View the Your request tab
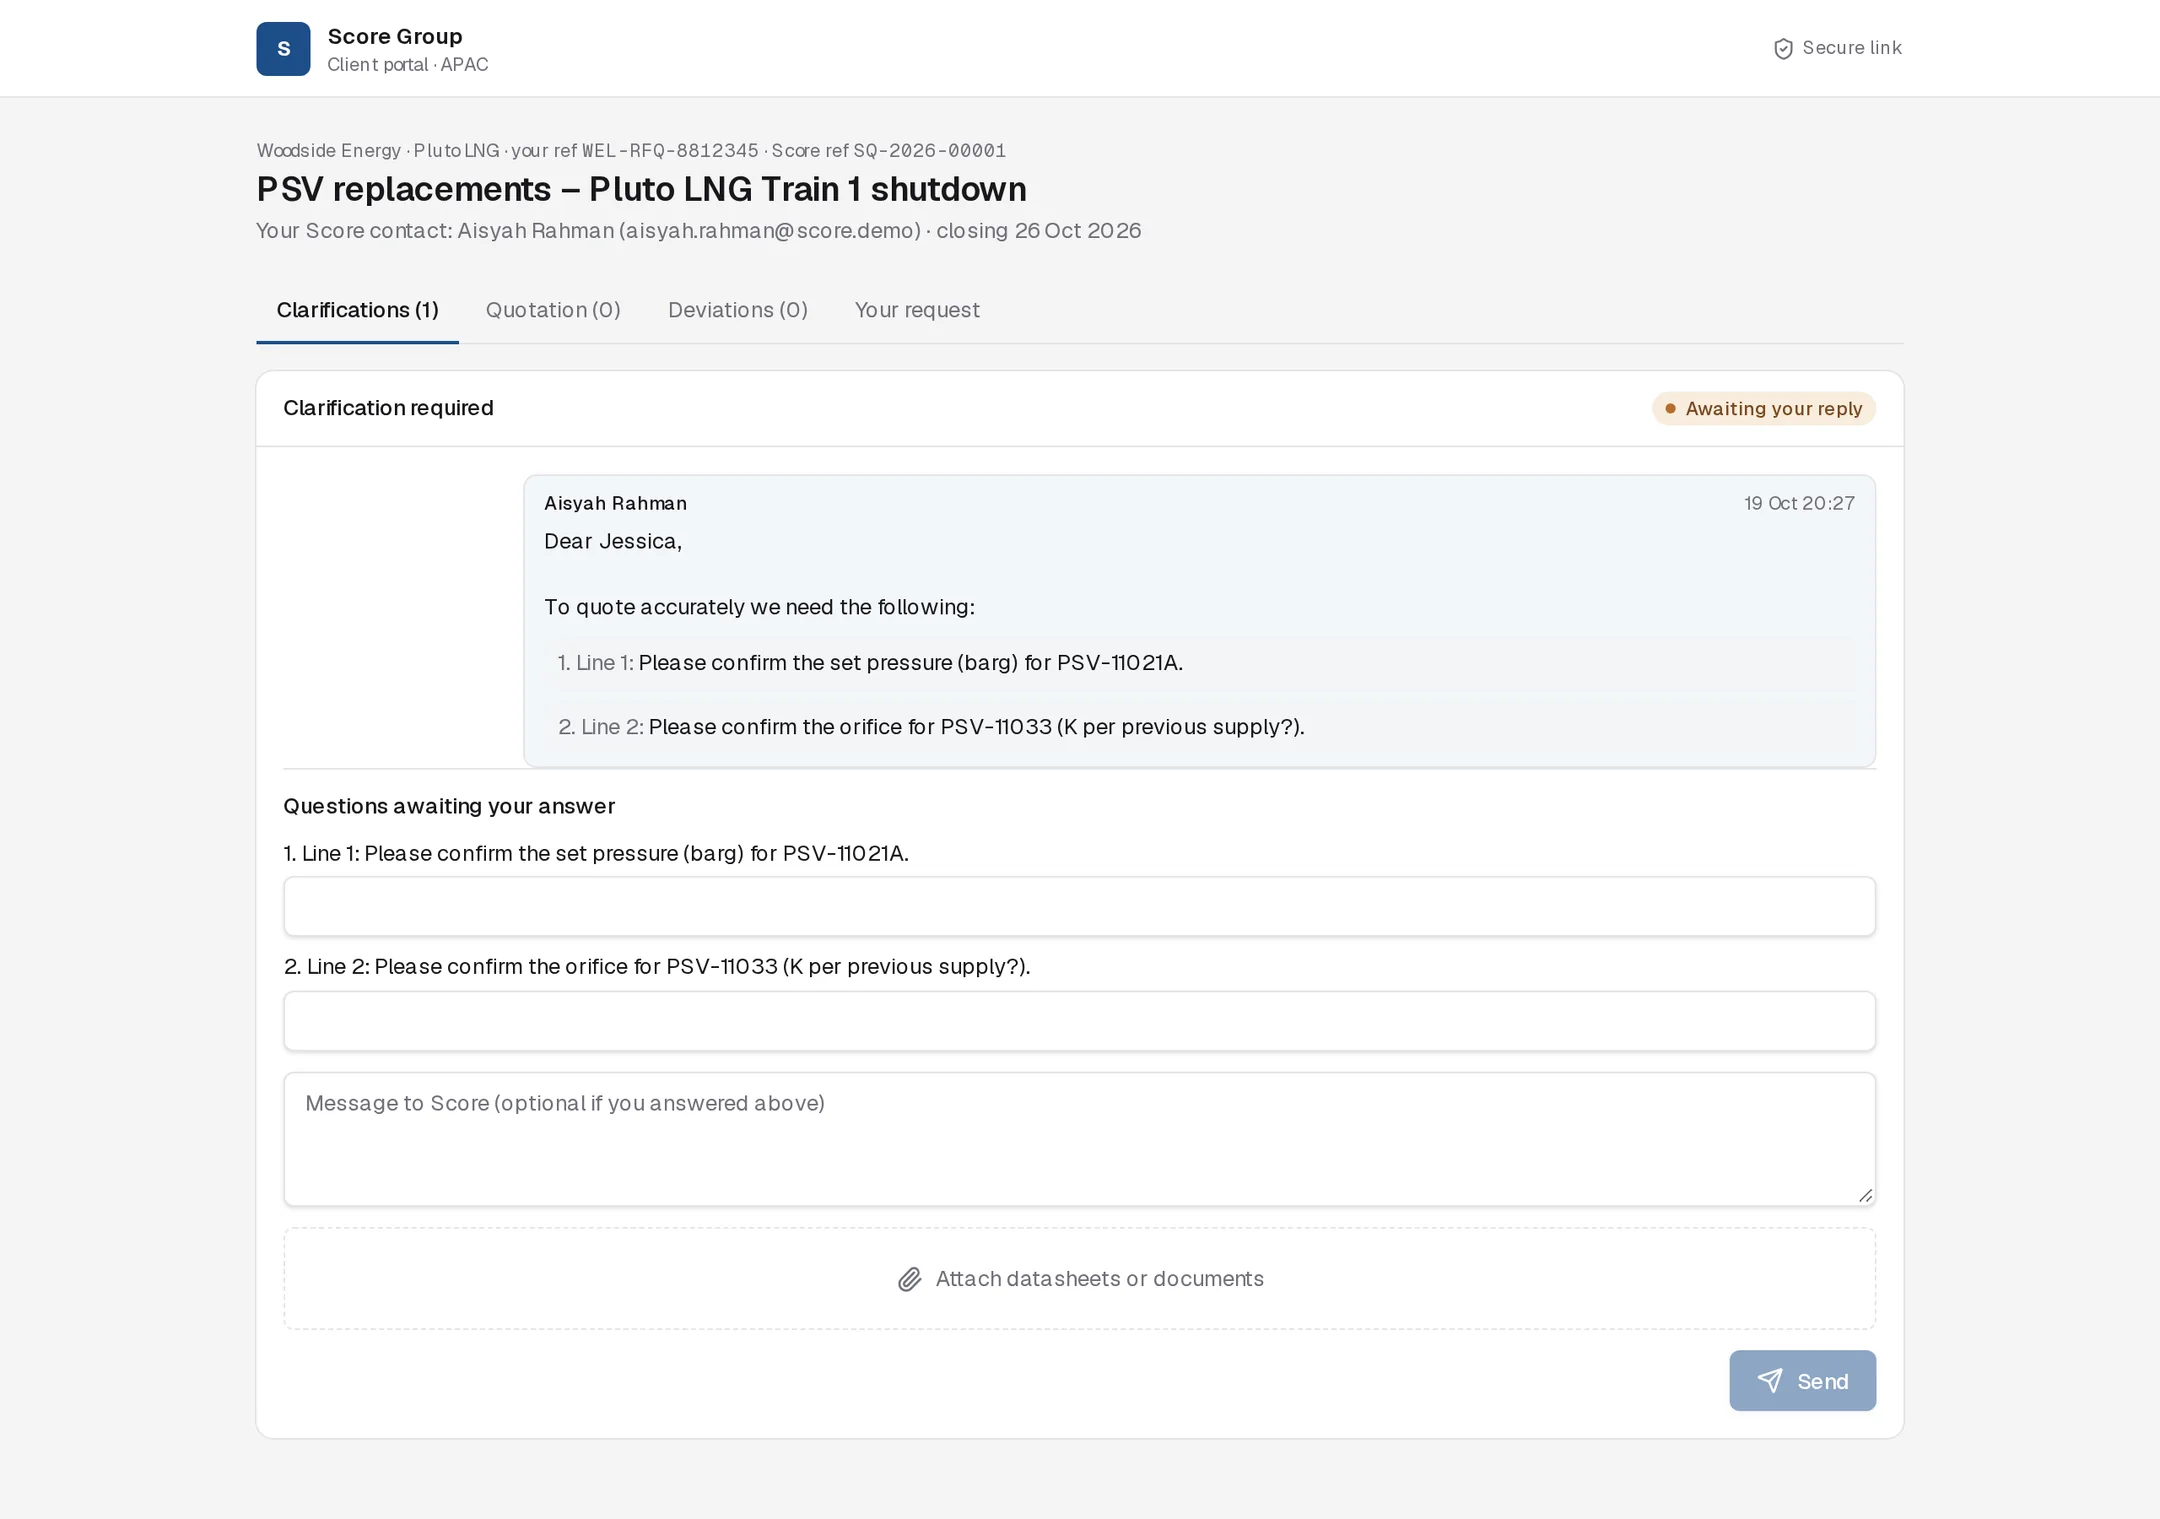2160x1519 pixels. coord(917,310)
